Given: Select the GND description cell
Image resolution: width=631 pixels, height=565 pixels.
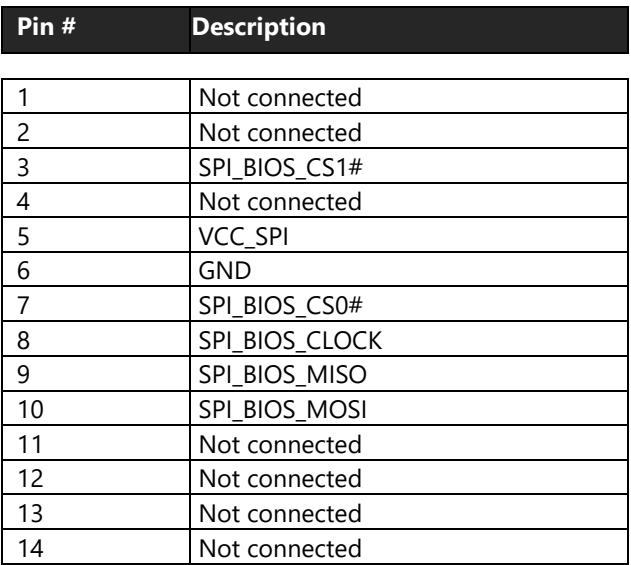Looking at the screenshot, I should click(x=409, y=269).
